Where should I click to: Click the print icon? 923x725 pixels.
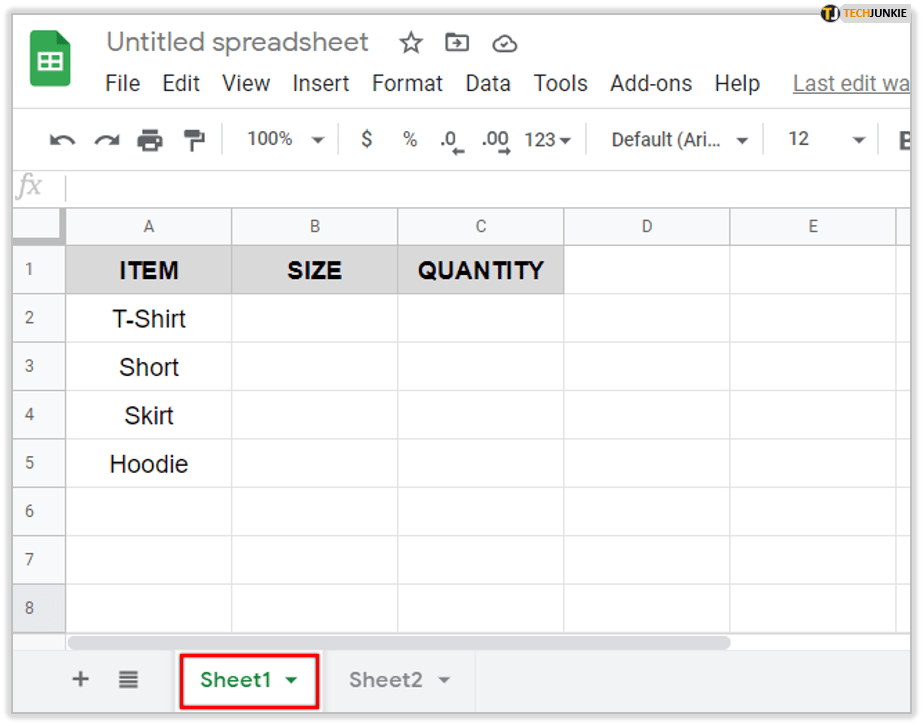(150, 140)
